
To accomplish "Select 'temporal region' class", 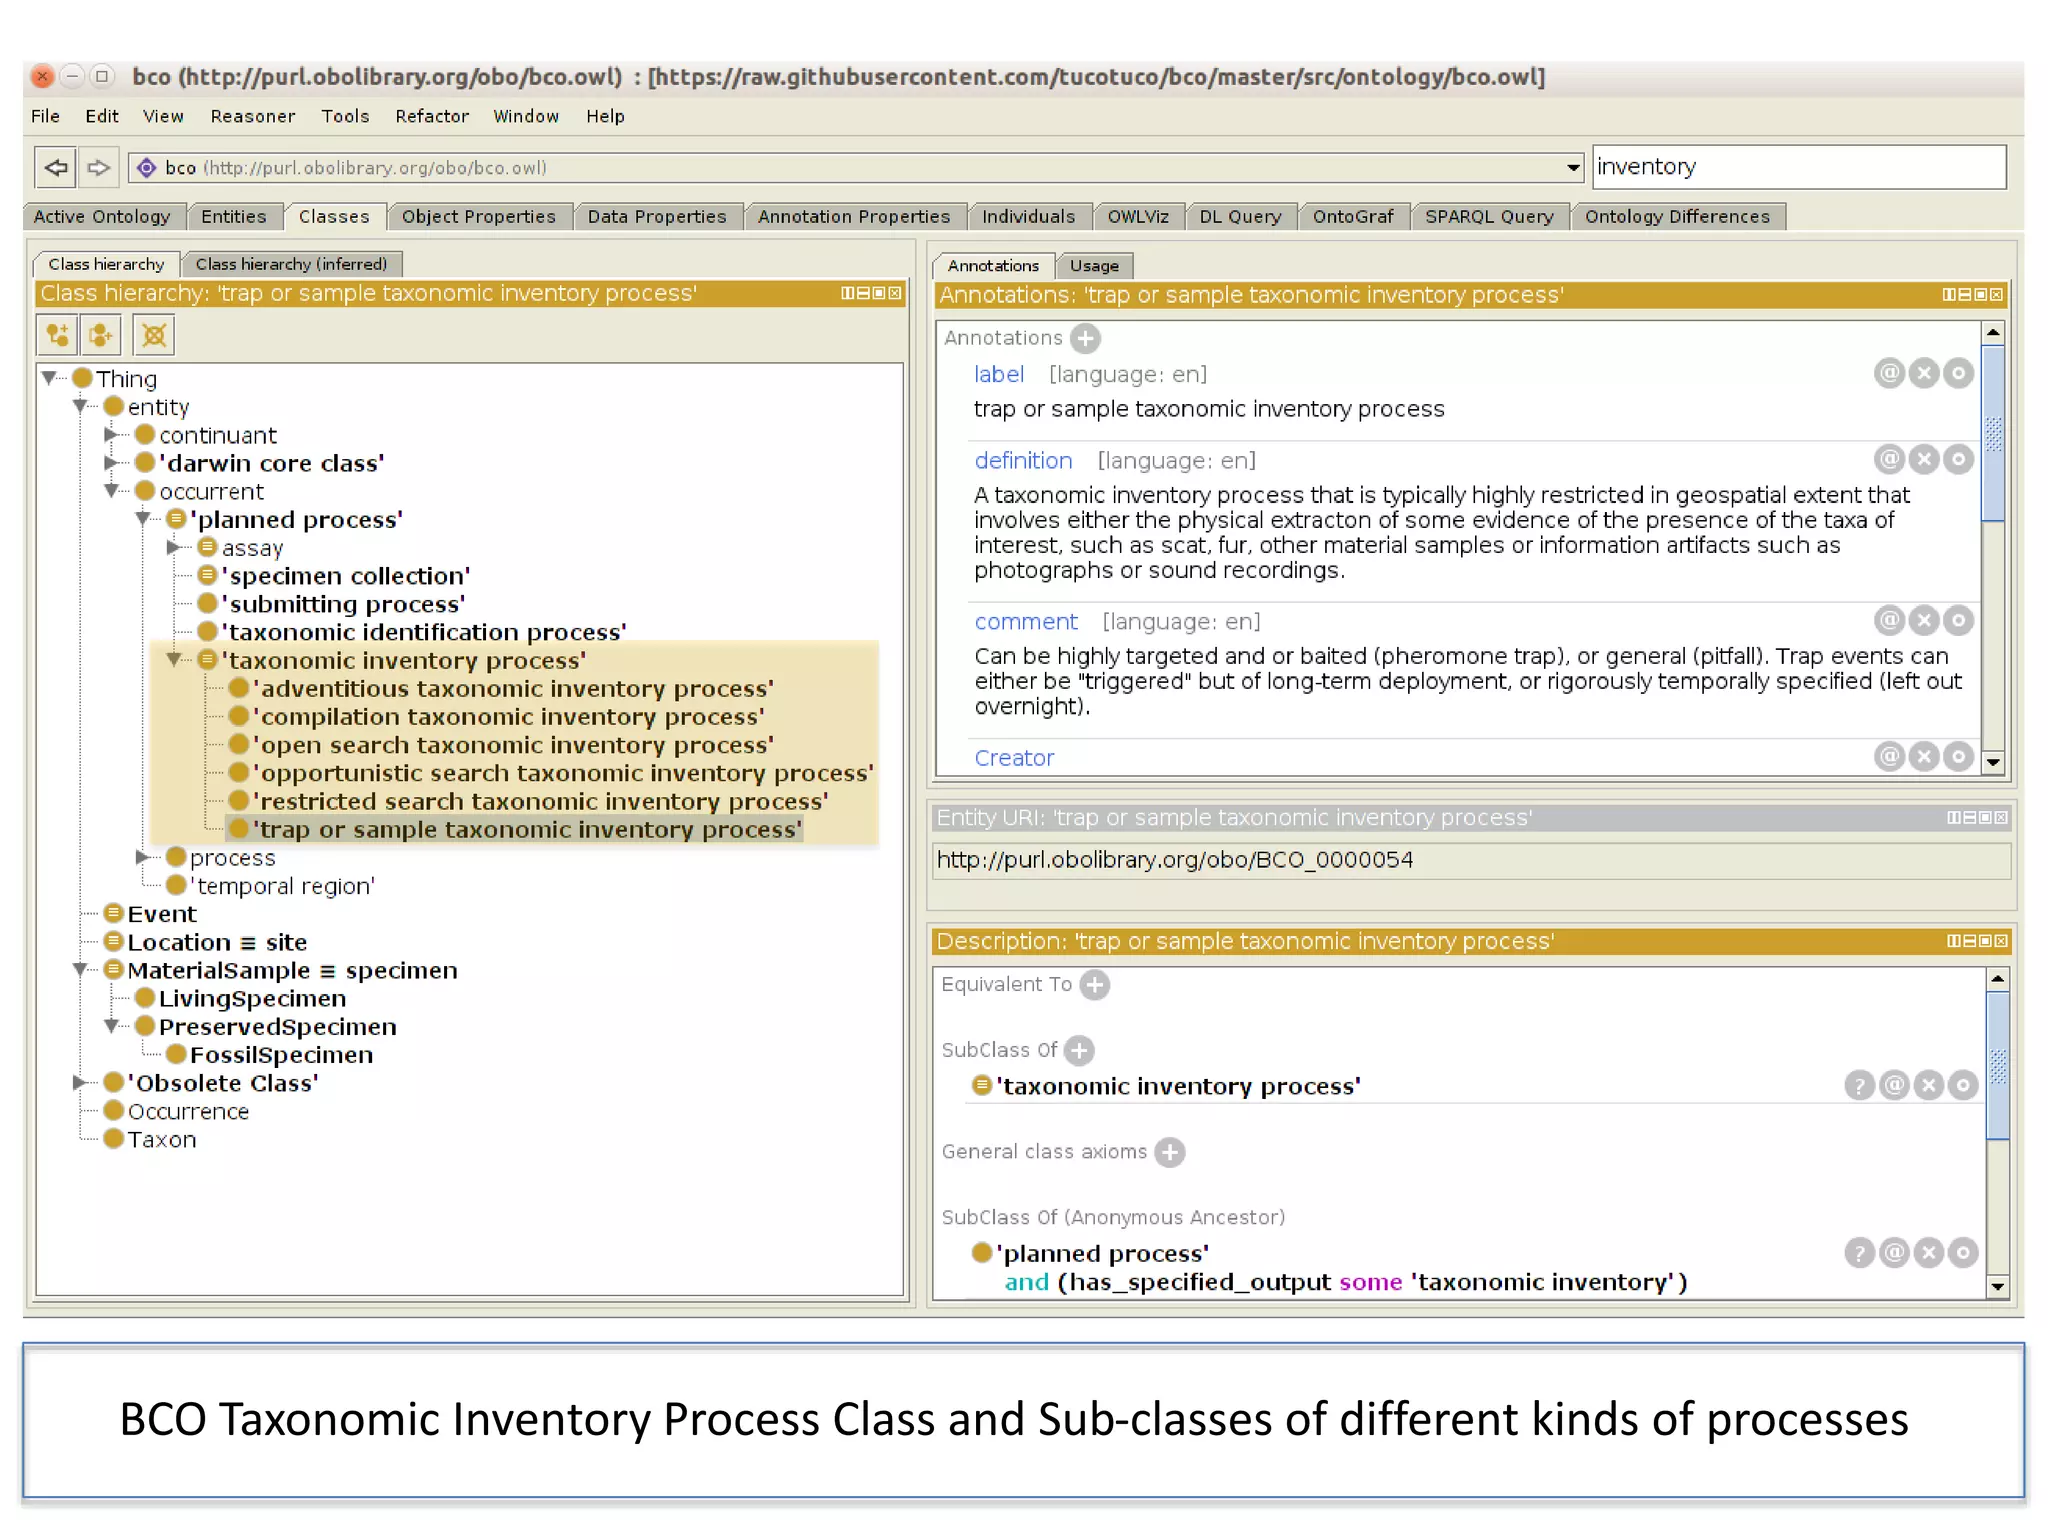I will [283, 886].
